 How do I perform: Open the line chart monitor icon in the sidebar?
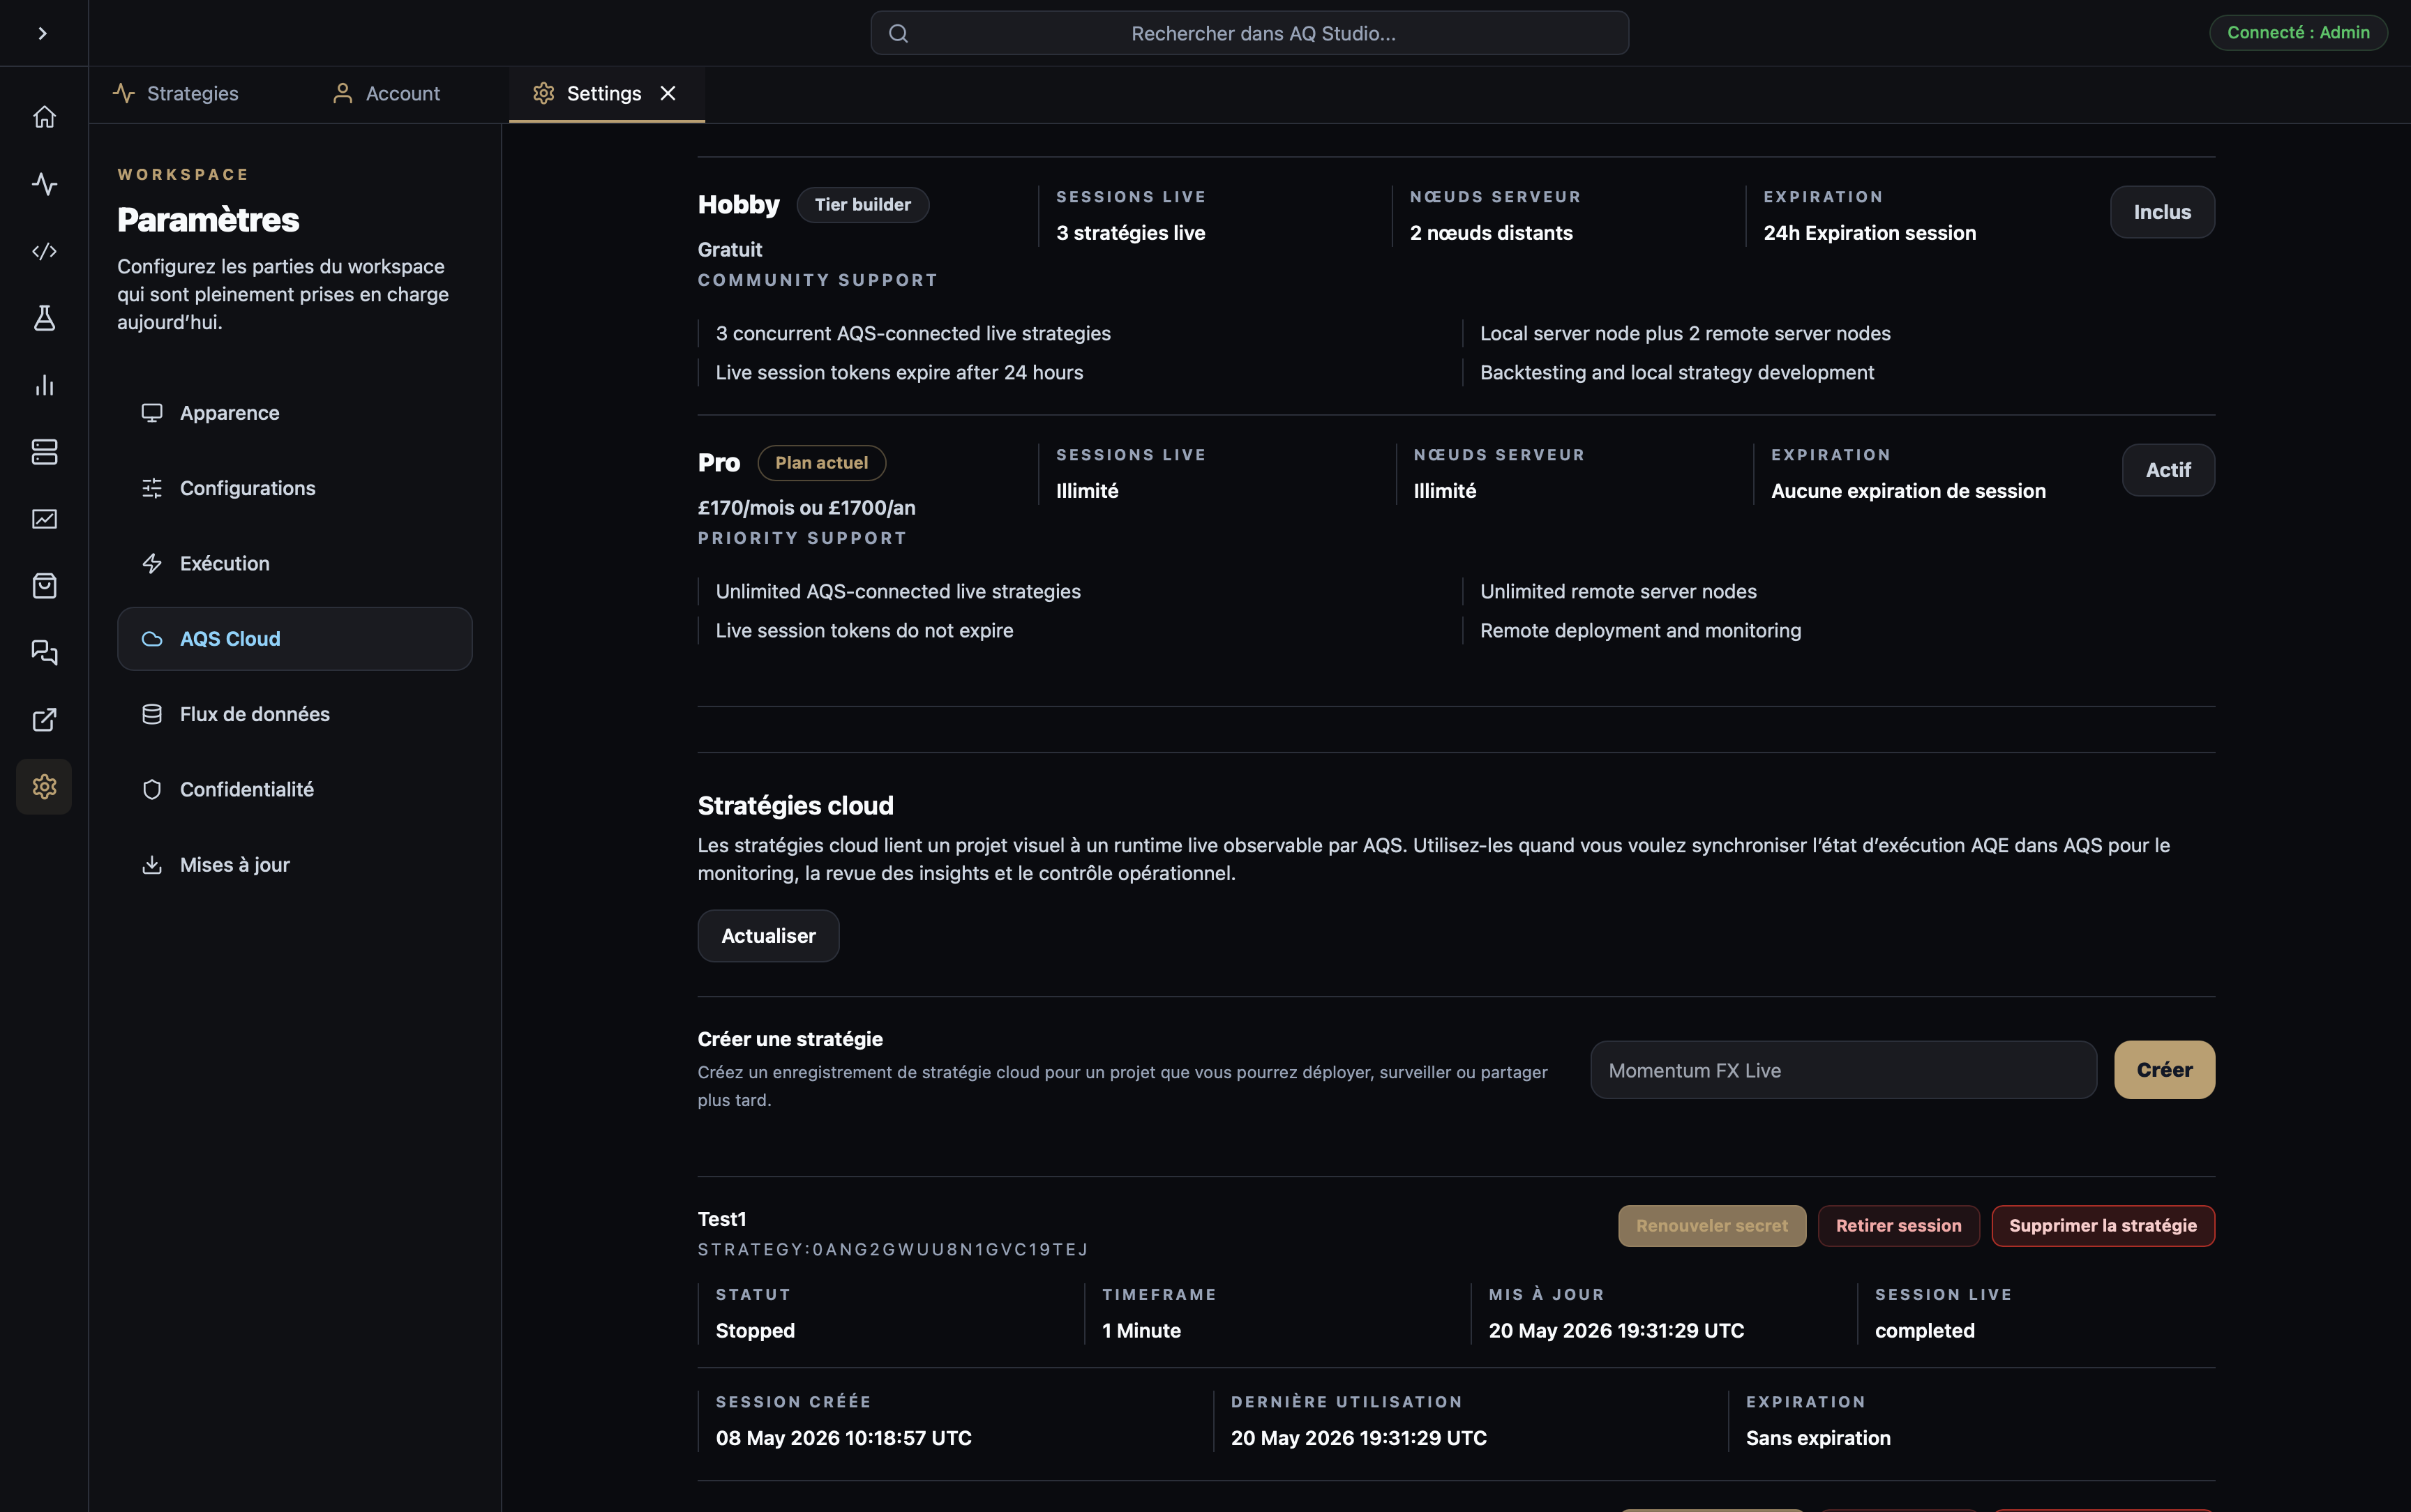[x=44, y=519]
